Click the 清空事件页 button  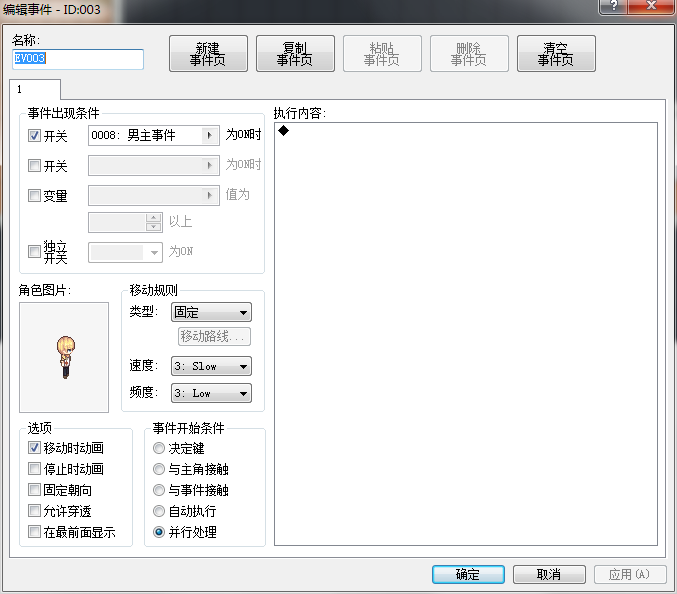click(x=556, y=54)
